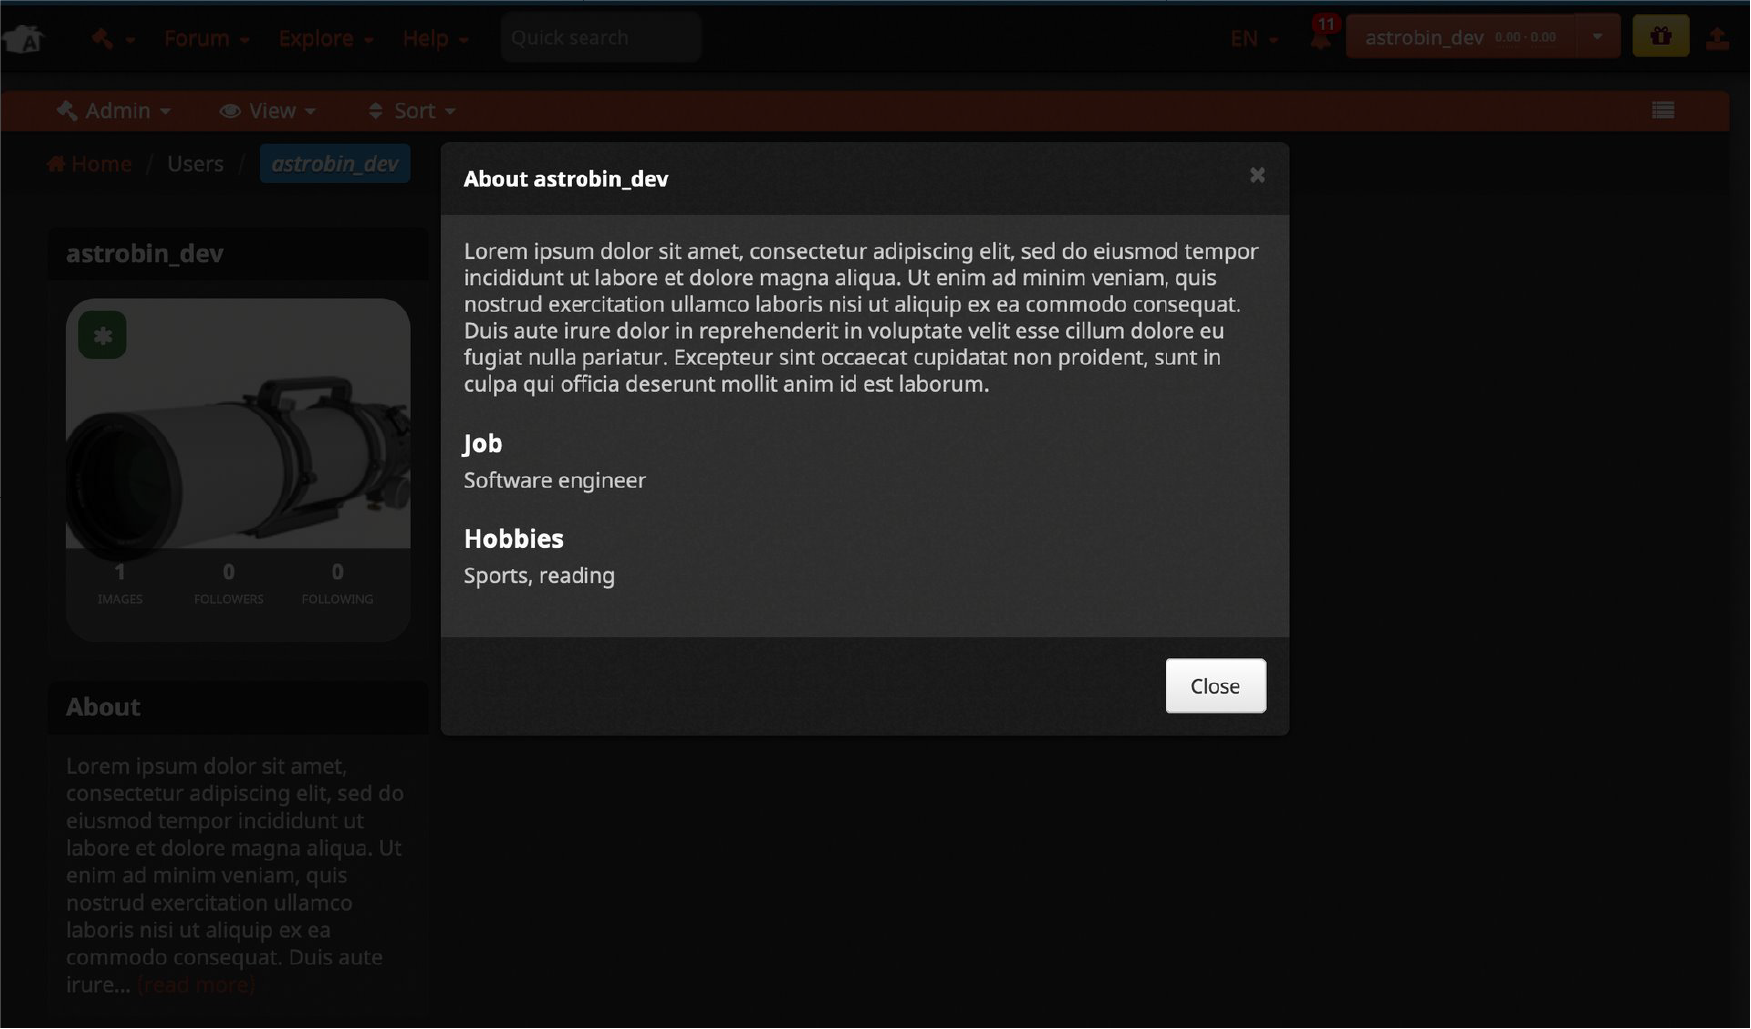Expand the user menu caret arrow
1751x1029 pixels.
pyautogui.click(x=1598, y=37)
